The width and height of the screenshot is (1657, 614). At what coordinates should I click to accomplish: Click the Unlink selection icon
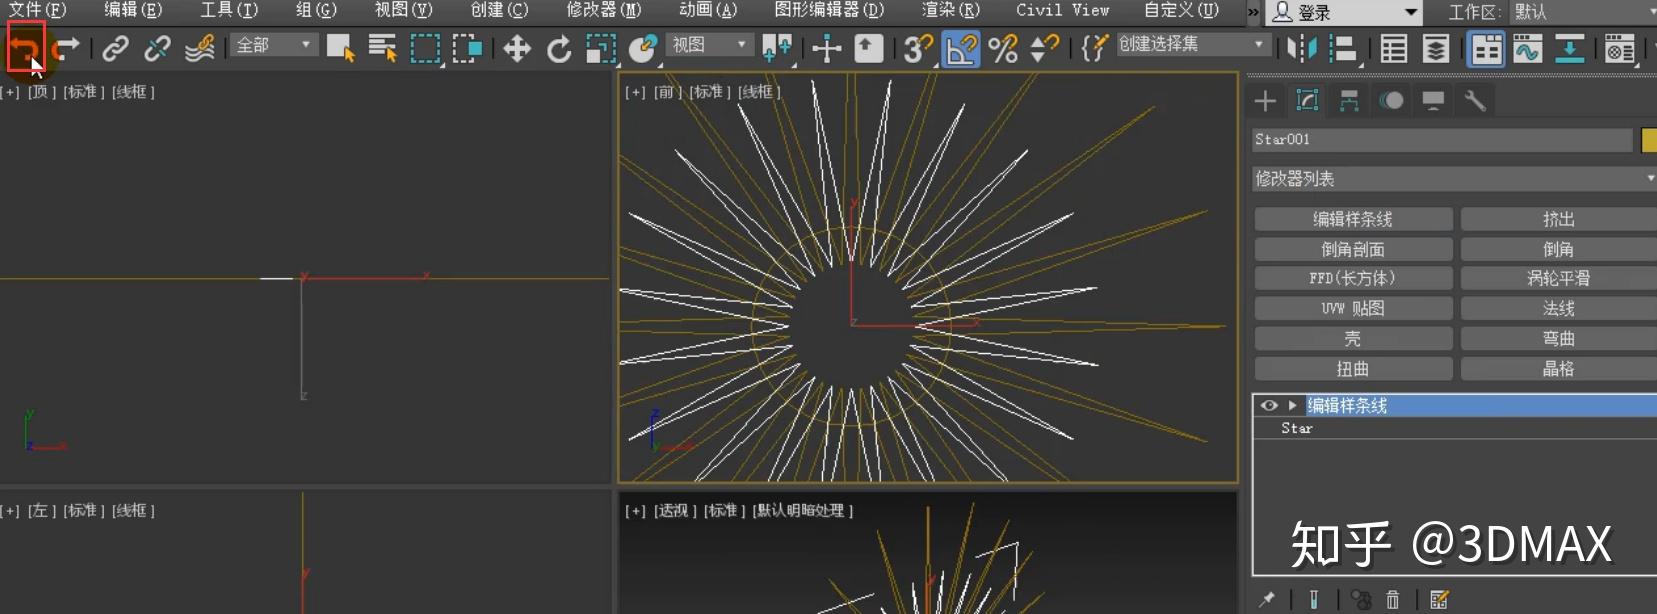click(x=157, y=47)
